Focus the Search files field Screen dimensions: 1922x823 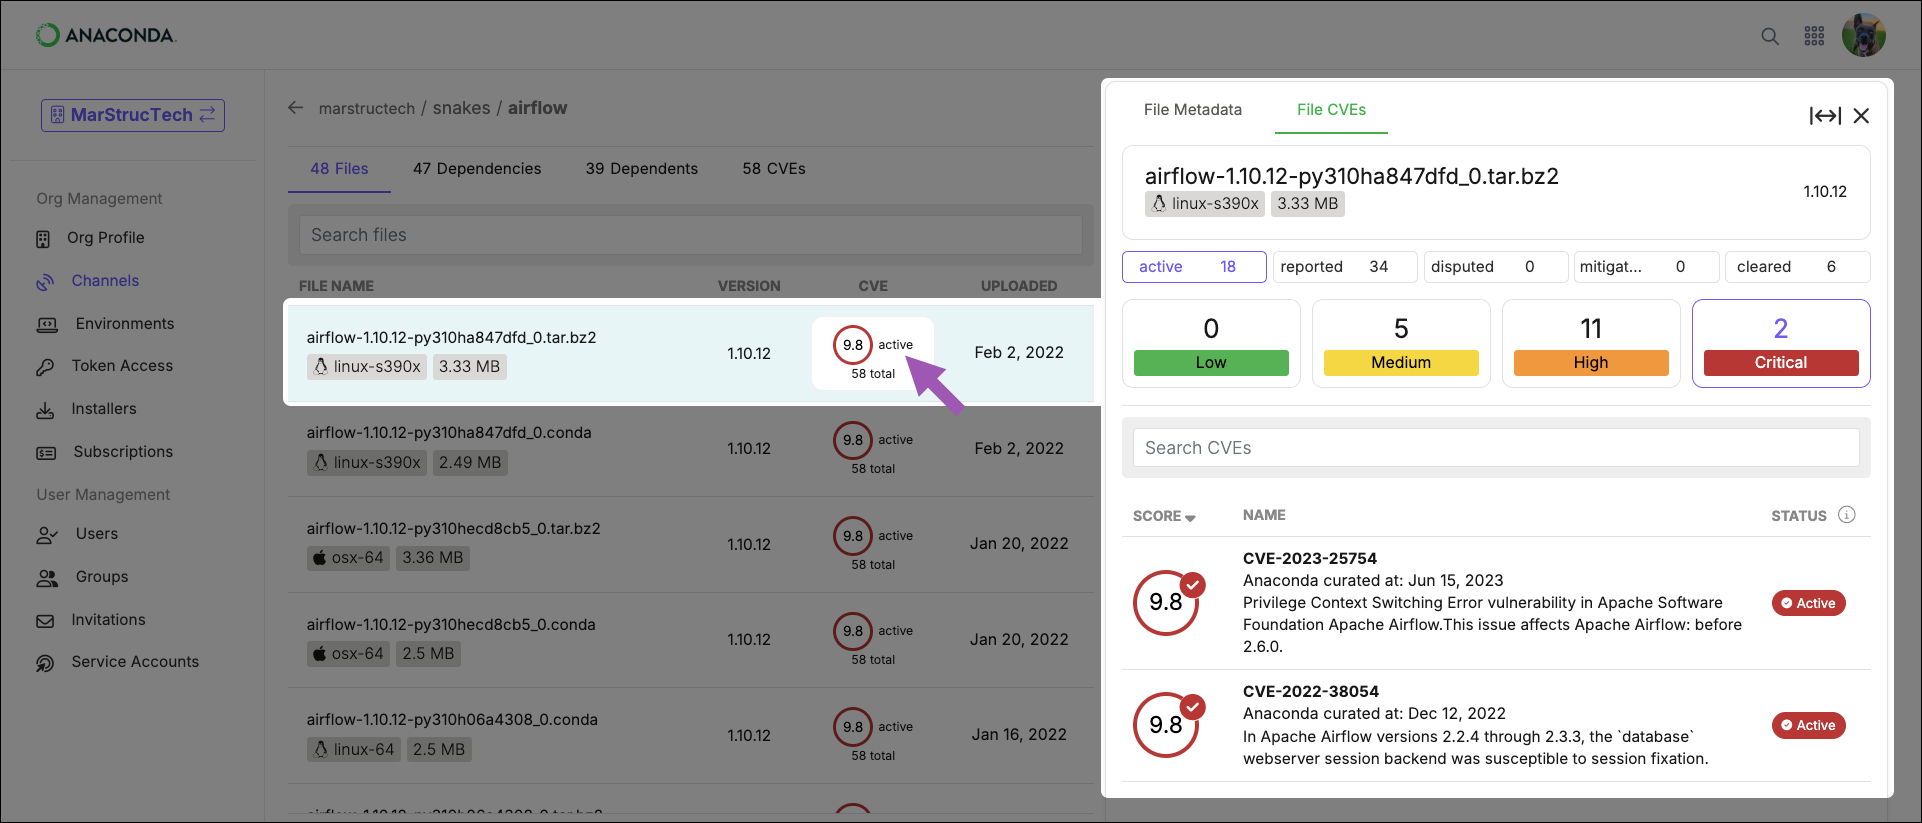click(x=690, y=235)
